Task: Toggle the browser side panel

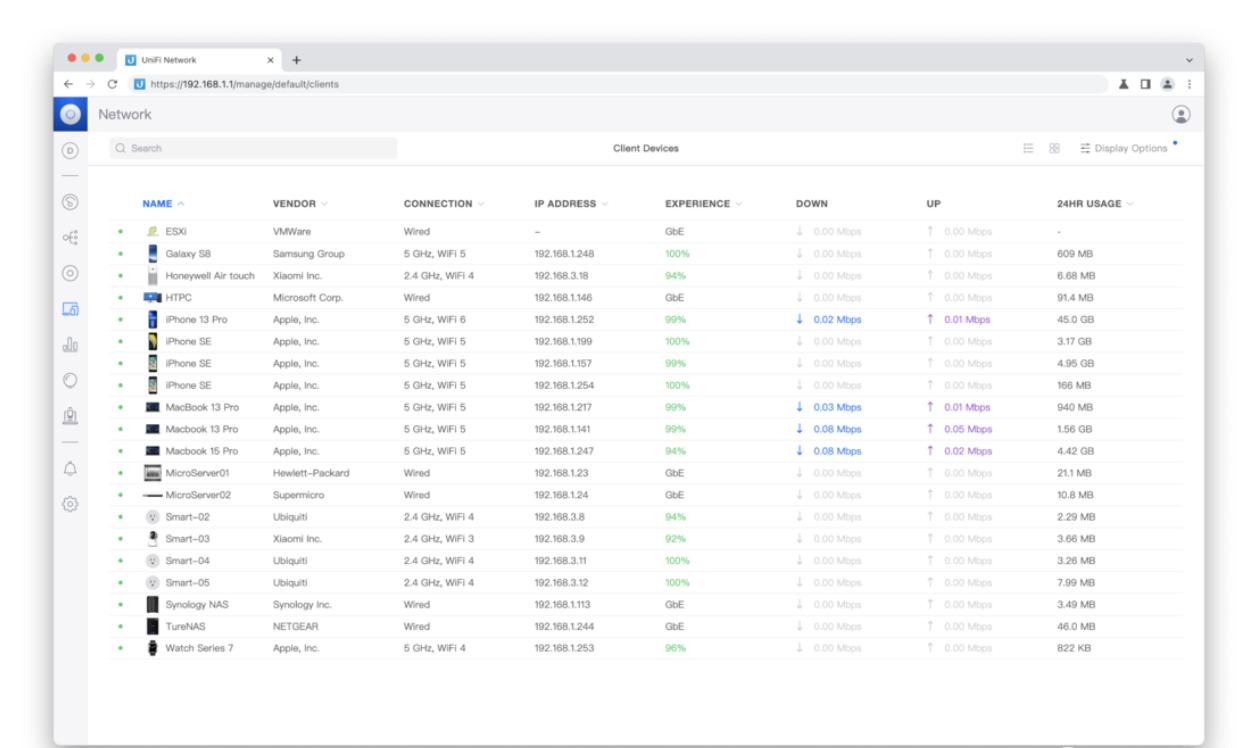Action: (1148, 83)
